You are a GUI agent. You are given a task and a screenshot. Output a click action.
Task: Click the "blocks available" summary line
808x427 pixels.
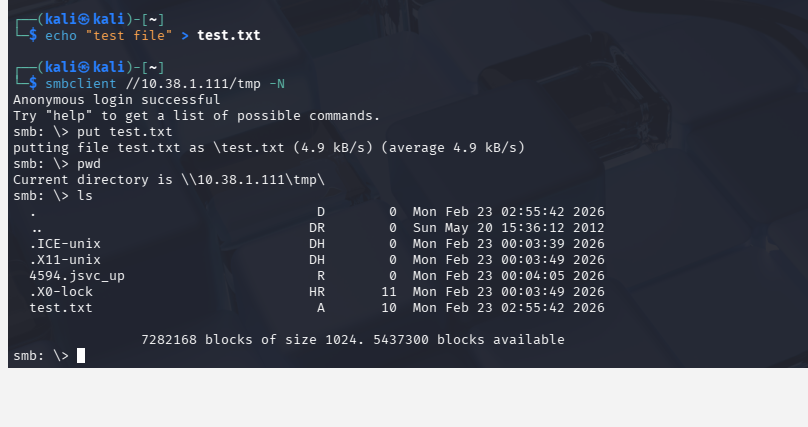[353, 340]
